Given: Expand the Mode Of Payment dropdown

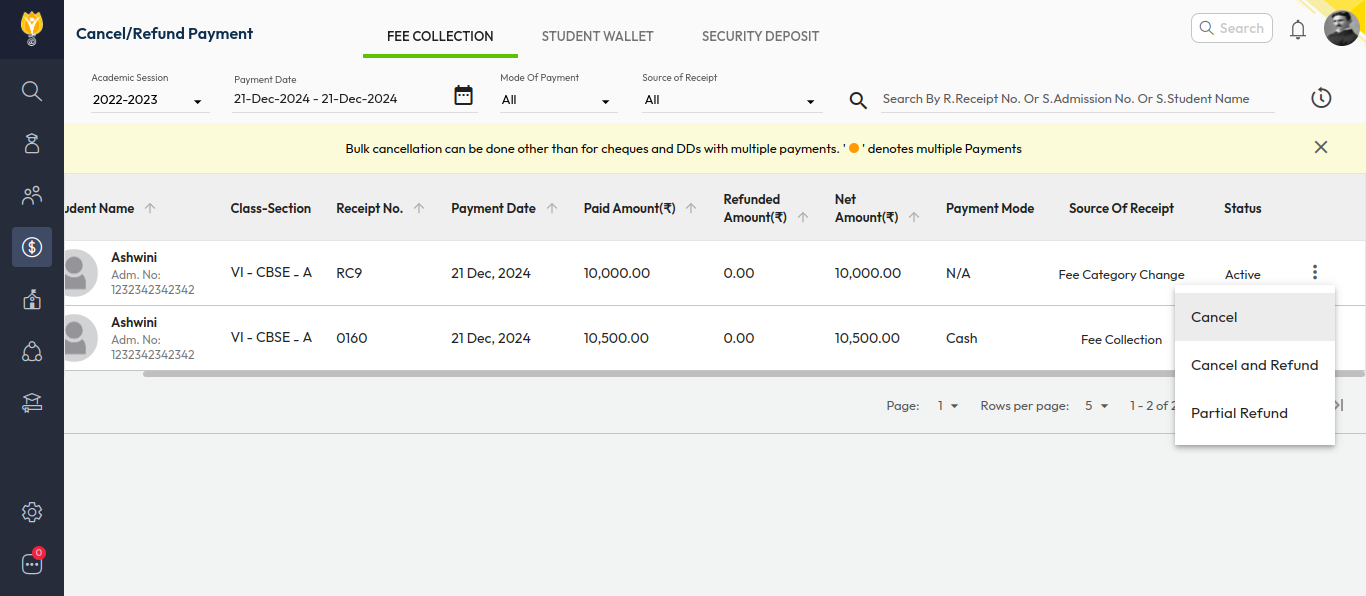Looking at the screenshot, I should (x=557, y=100).
